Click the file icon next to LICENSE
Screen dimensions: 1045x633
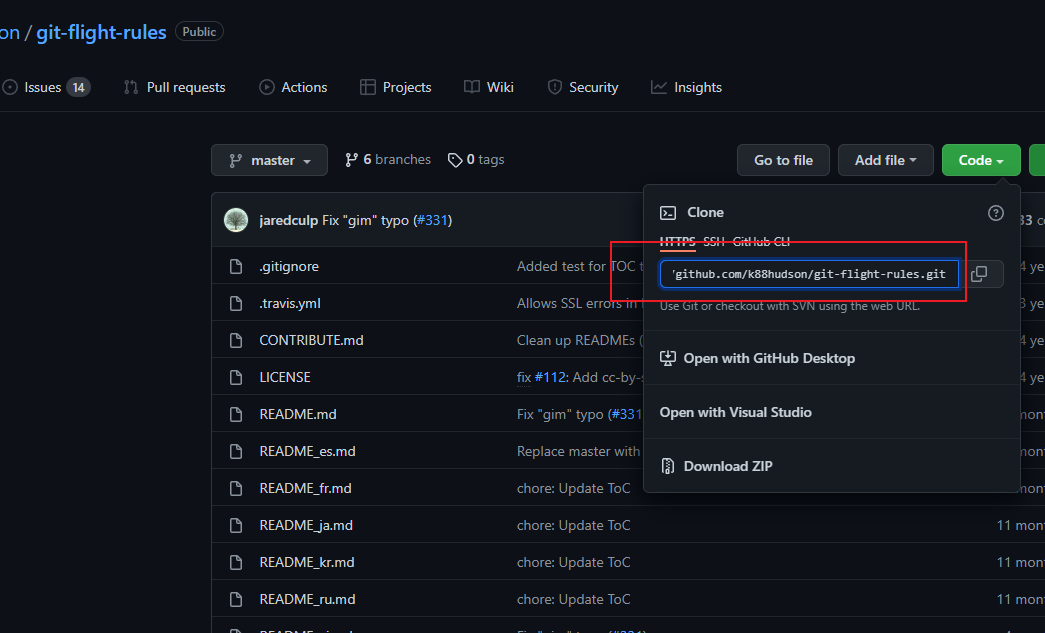[236, 377]
